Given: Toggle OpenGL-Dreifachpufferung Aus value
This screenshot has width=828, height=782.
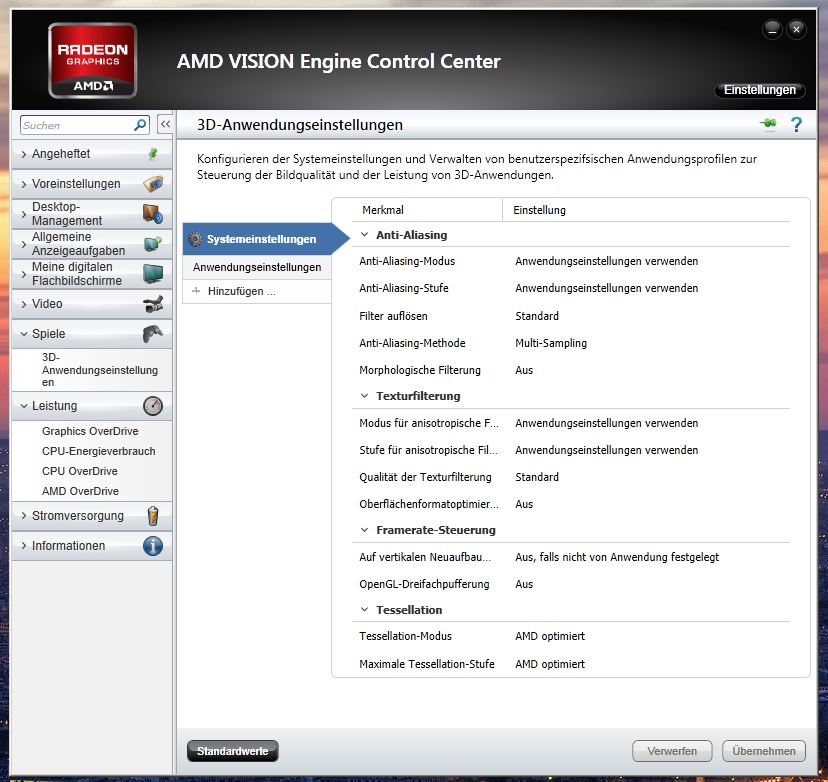Looking at the screenshot, I should 524,584.
